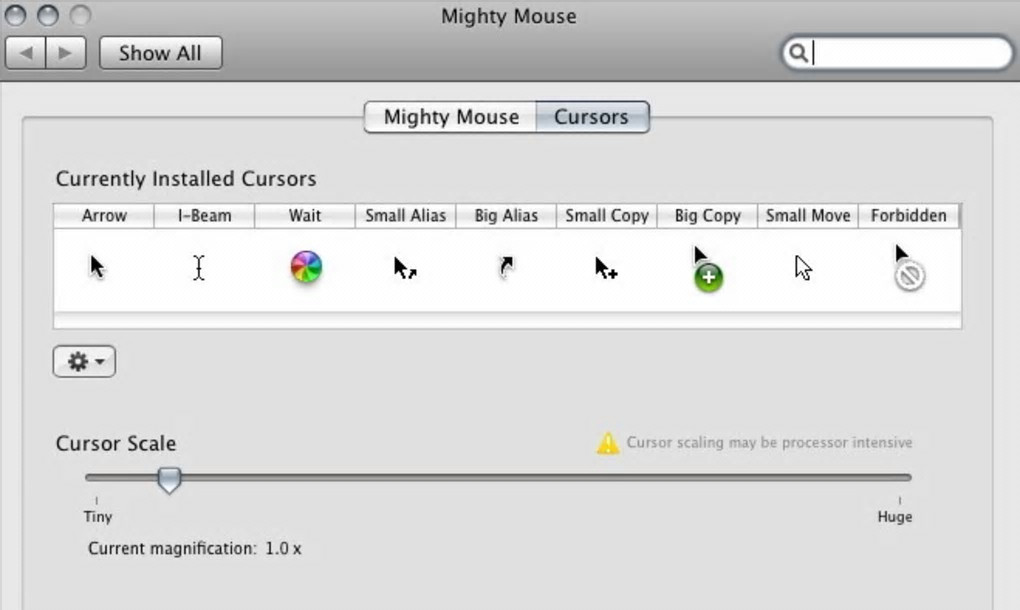1020x610 pixels.
Task: Click the Cursor Scale slider handle
Action: (x=170, y=481)
